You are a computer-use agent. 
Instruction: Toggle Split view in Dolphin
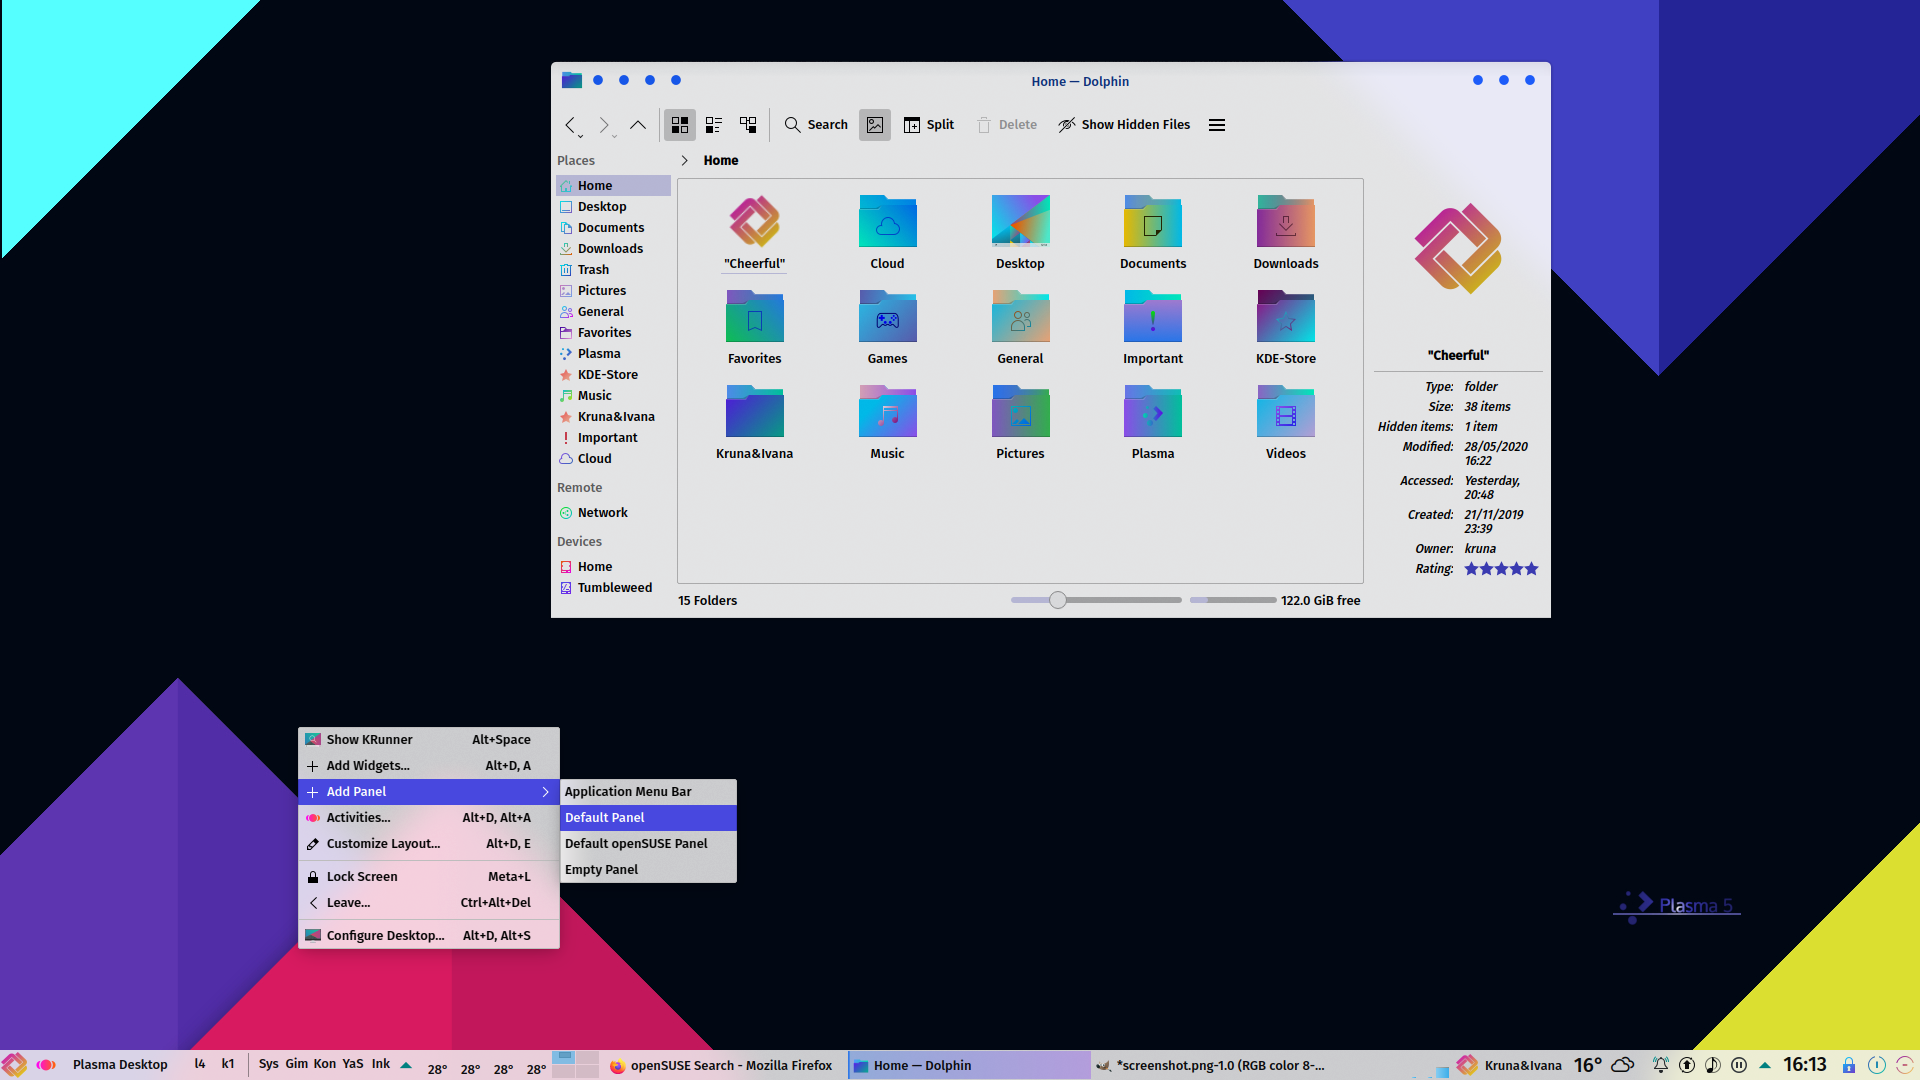pyautogui.click(x=929, y=125)
